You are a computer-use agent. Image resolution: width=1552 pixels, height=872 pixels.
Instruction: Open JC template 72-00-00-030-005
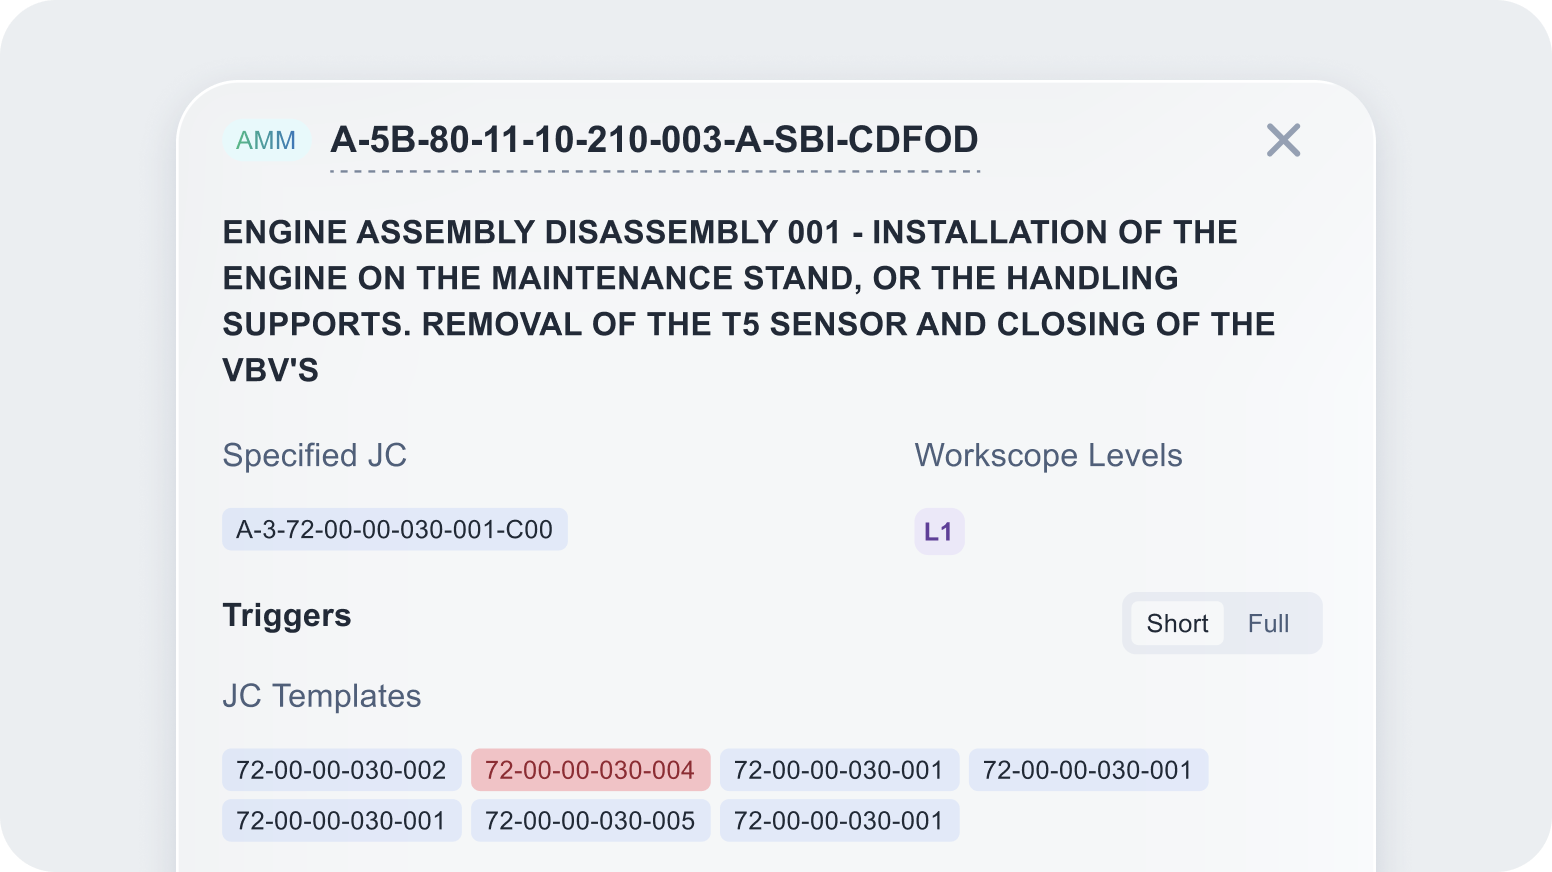(x=590, y=820)
